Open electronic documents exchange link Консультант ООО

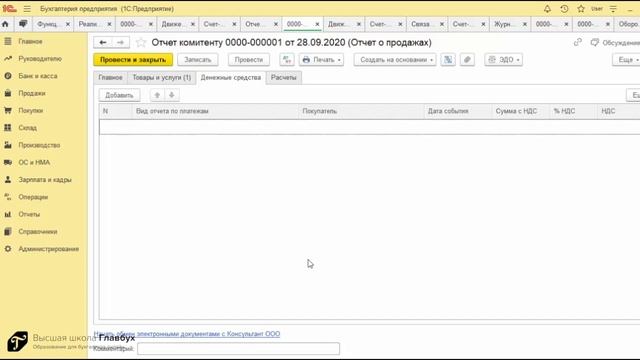[187, 334]
